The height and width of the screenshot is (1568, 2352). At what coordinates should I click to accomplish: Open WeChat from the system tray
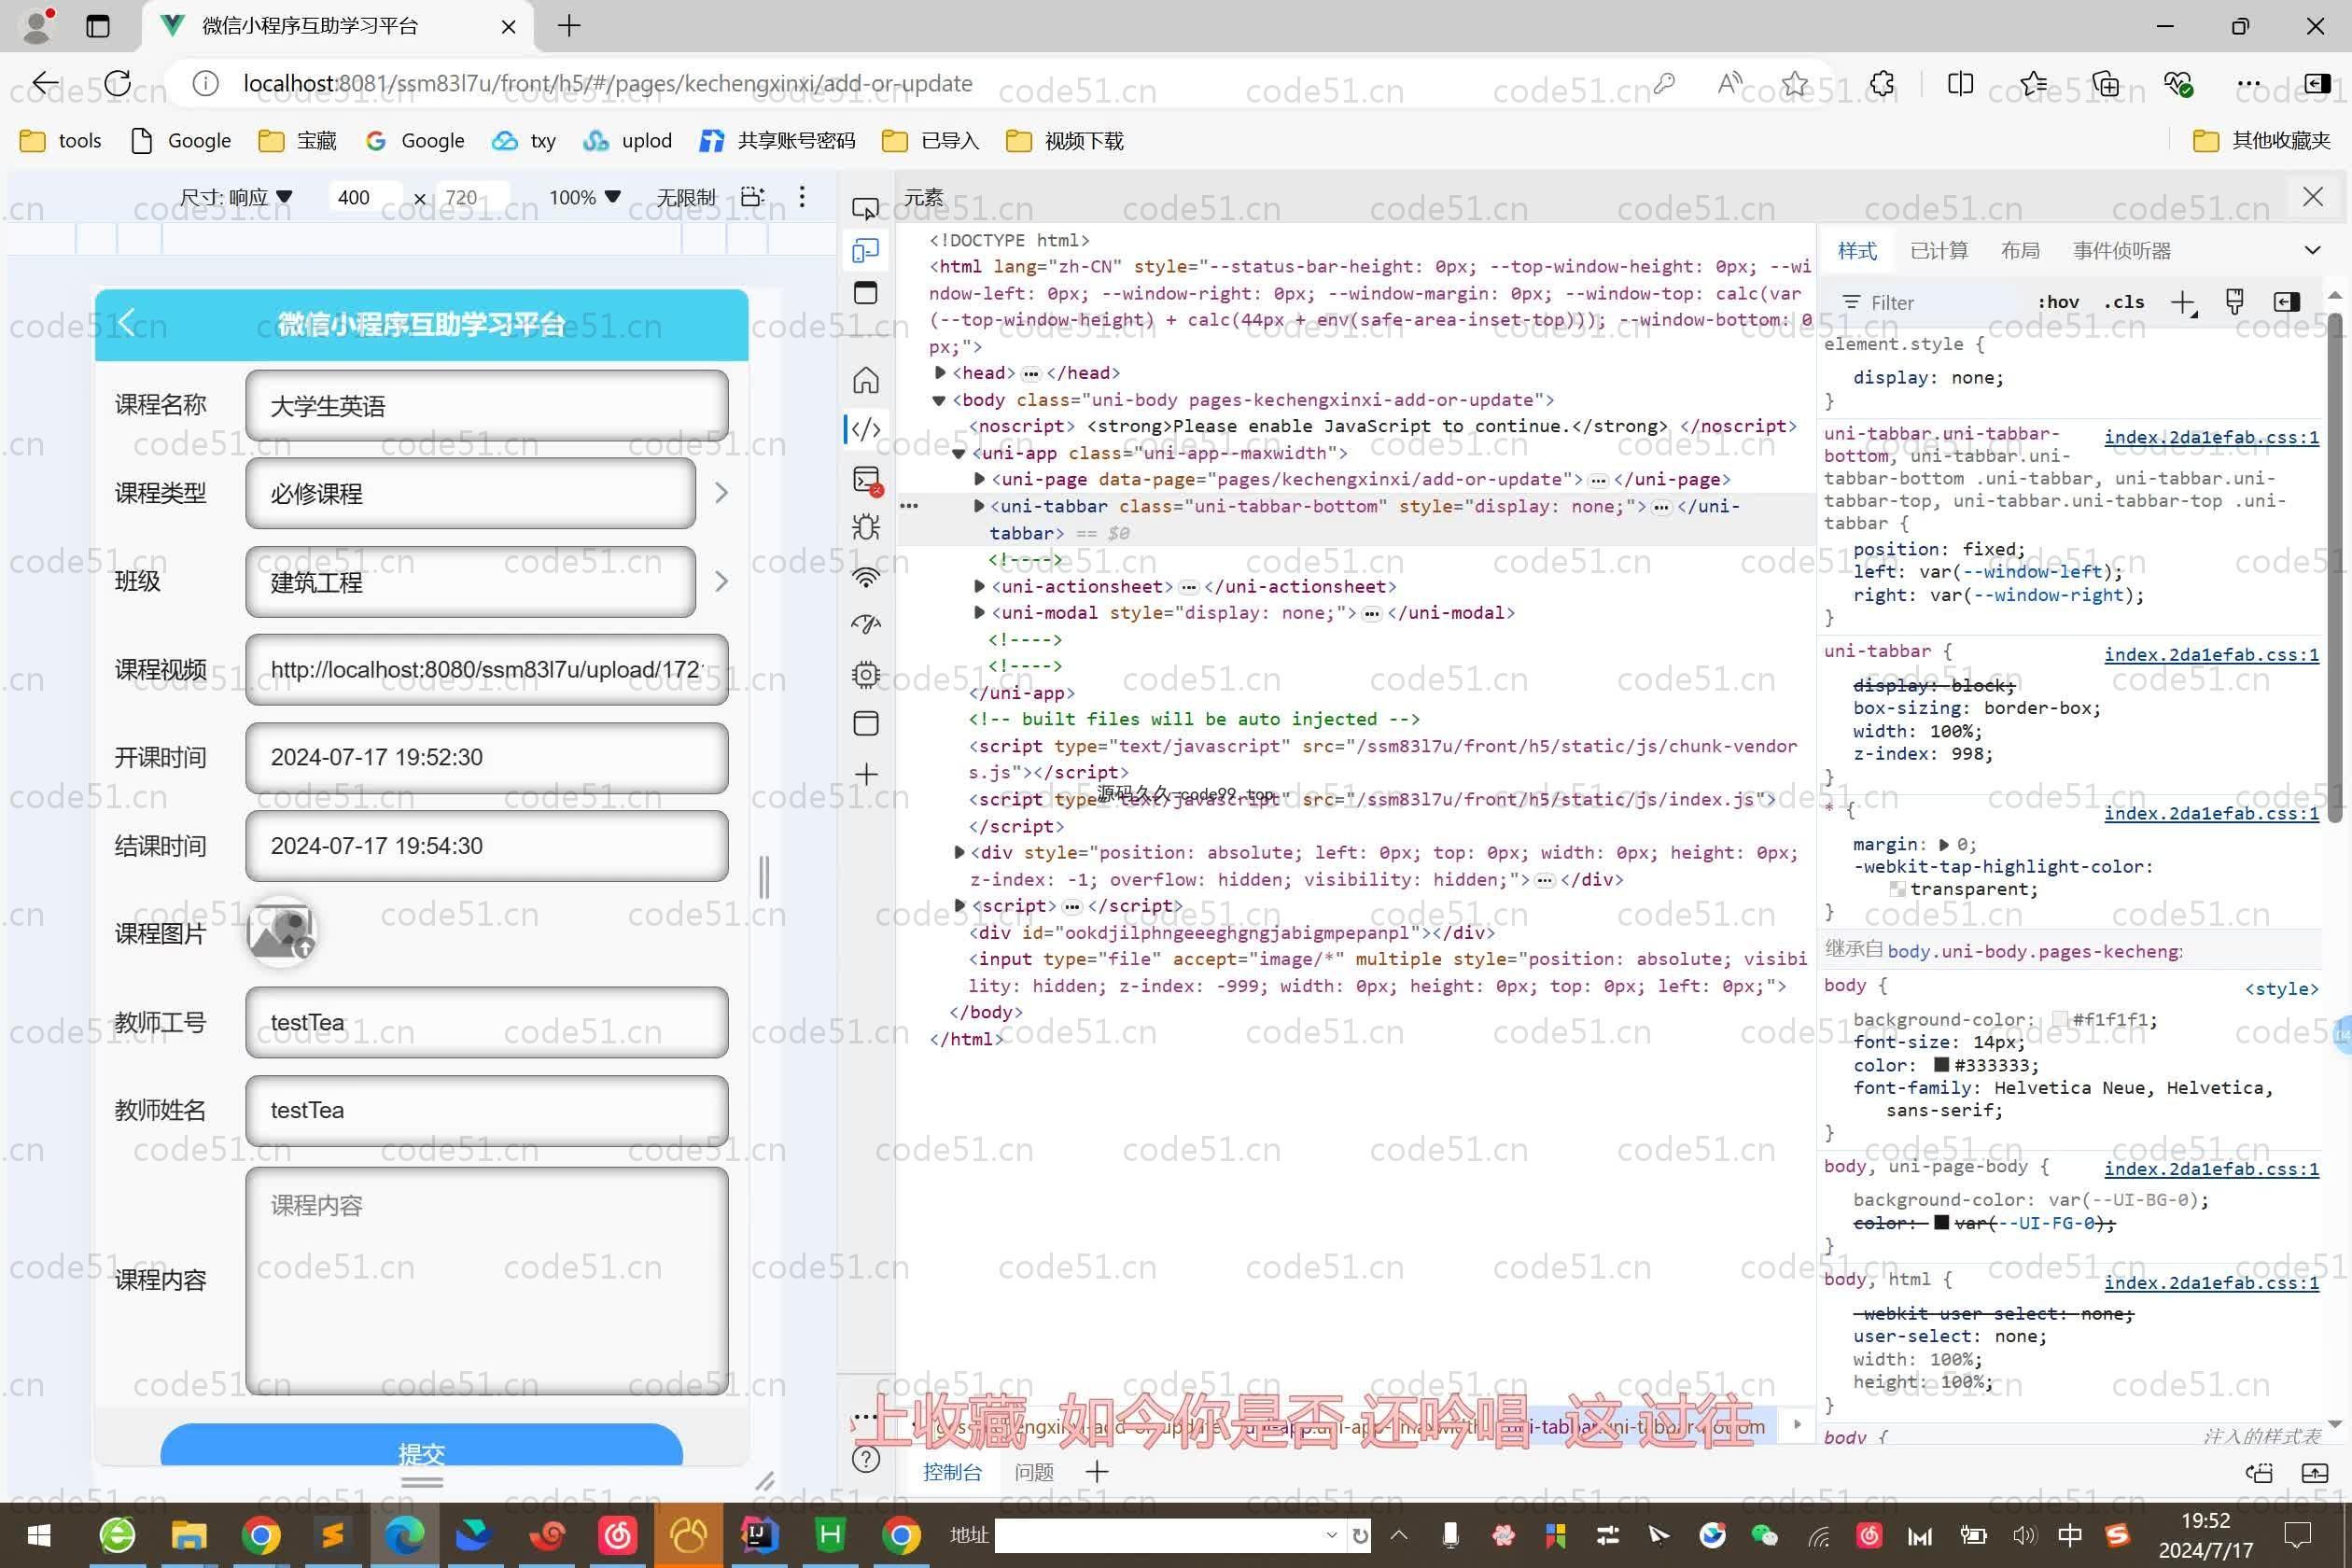[x=1765, y=1535]
